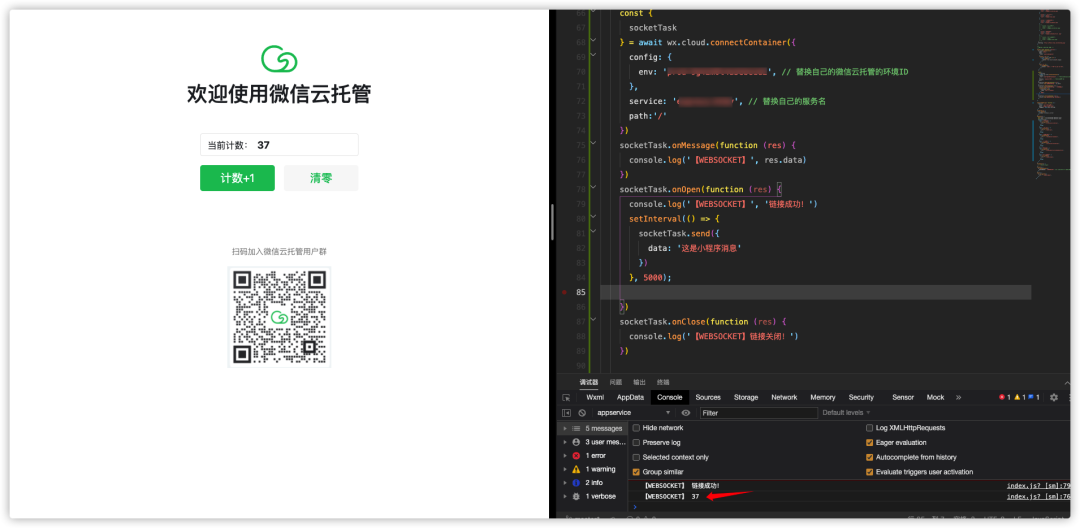Toggle the console sidebar panel icon

(566, 413)
